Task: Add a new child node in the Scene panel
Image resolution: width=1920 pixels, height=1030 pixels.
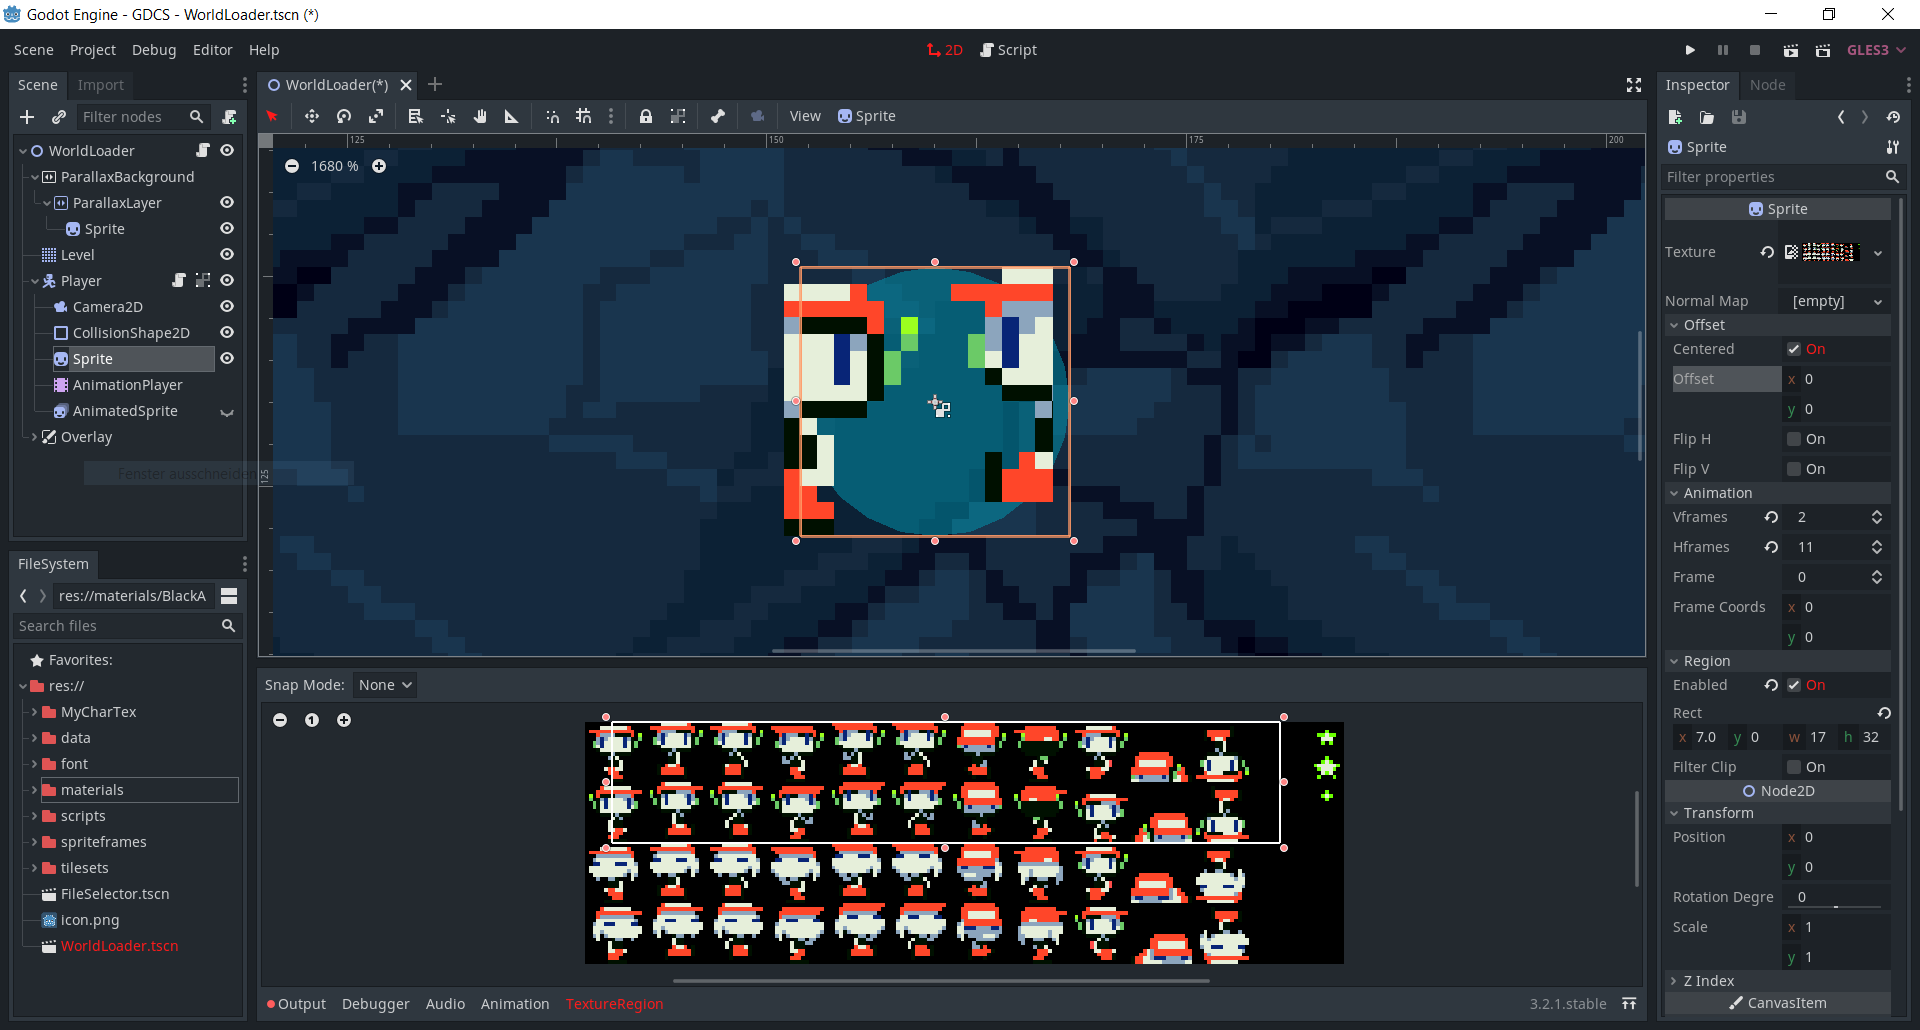Action: pyautogui.click(x=27, y=117)
